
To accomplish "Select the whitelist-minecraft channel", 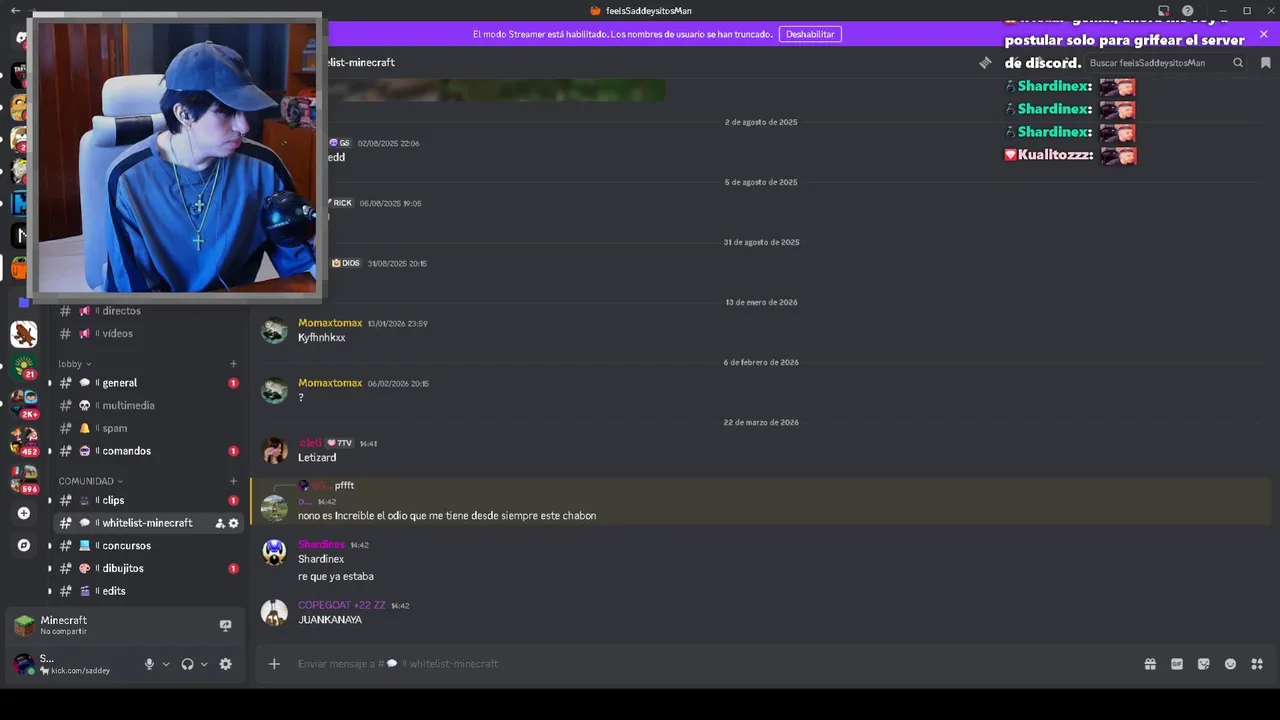I will [x=147, y=523].
